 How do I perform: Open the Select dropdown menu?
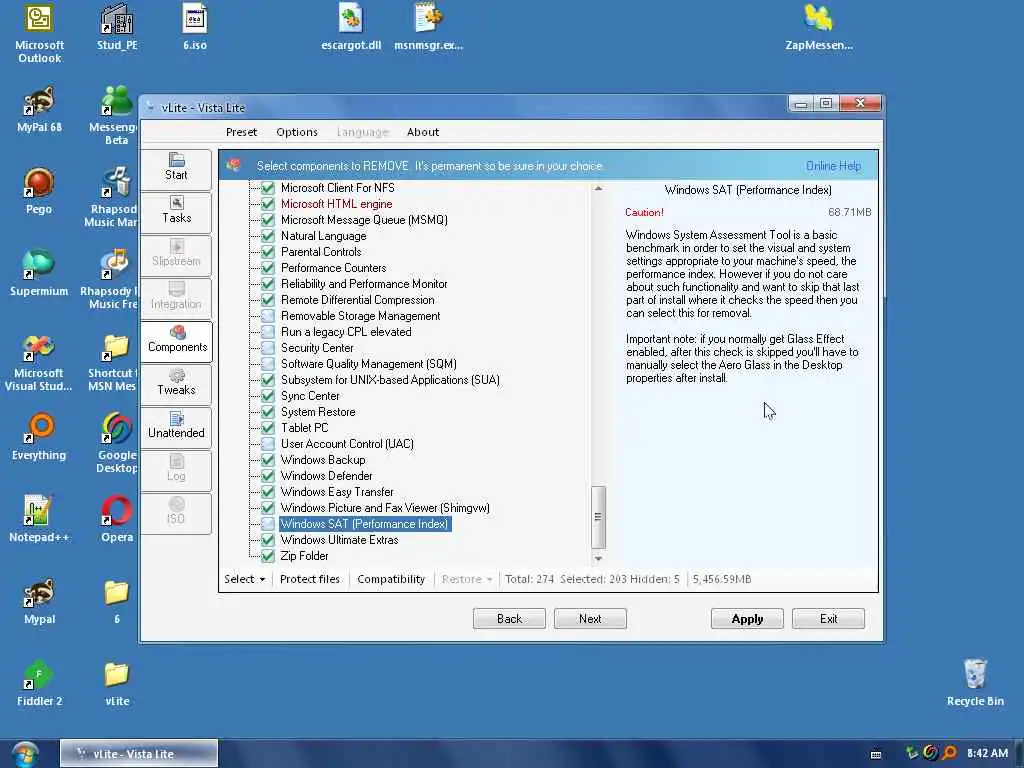pos(245,579)
